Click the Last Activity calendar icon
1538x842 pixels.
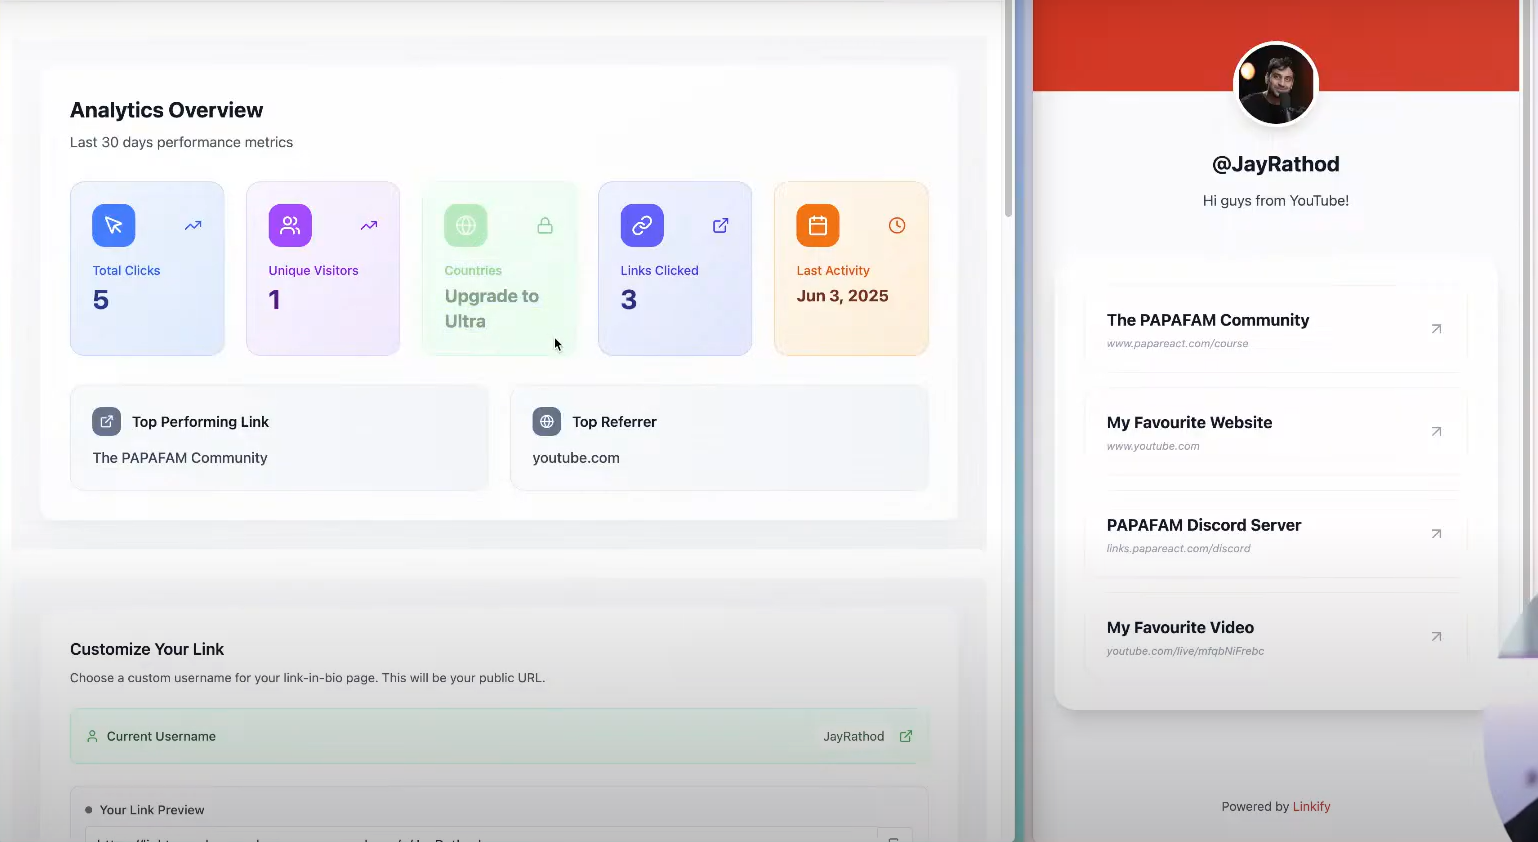(818, 226)
